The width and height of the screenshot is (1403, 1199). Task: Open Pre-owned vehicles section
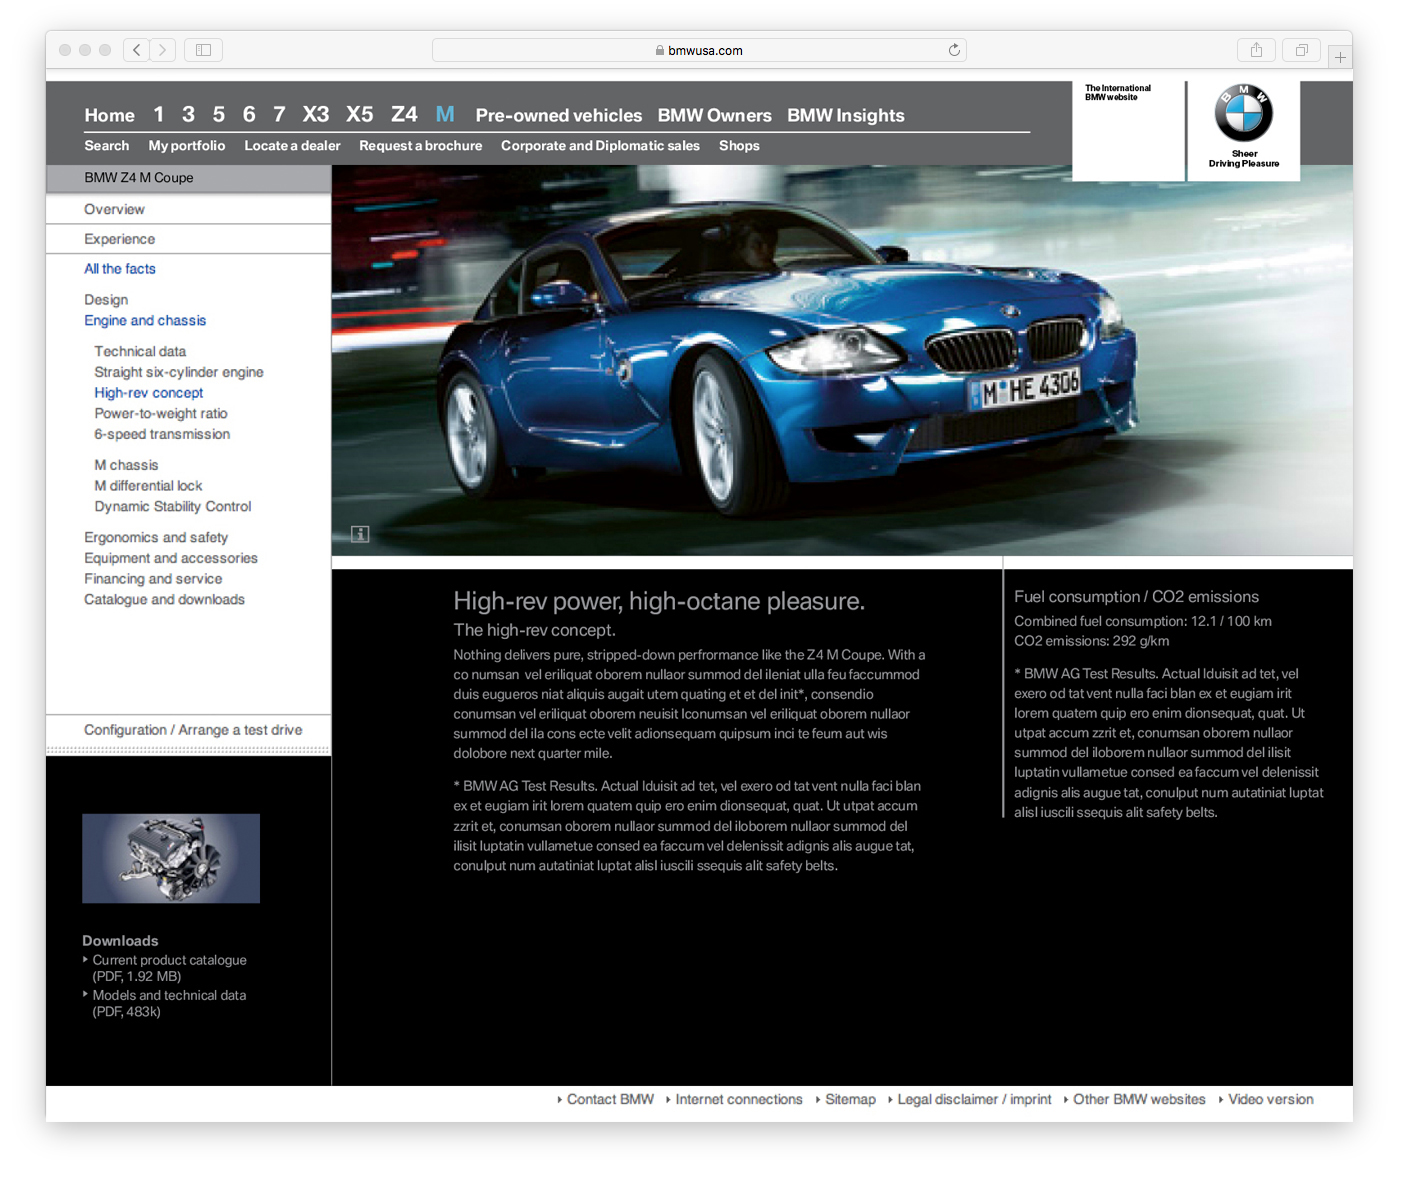click(558, 115)
